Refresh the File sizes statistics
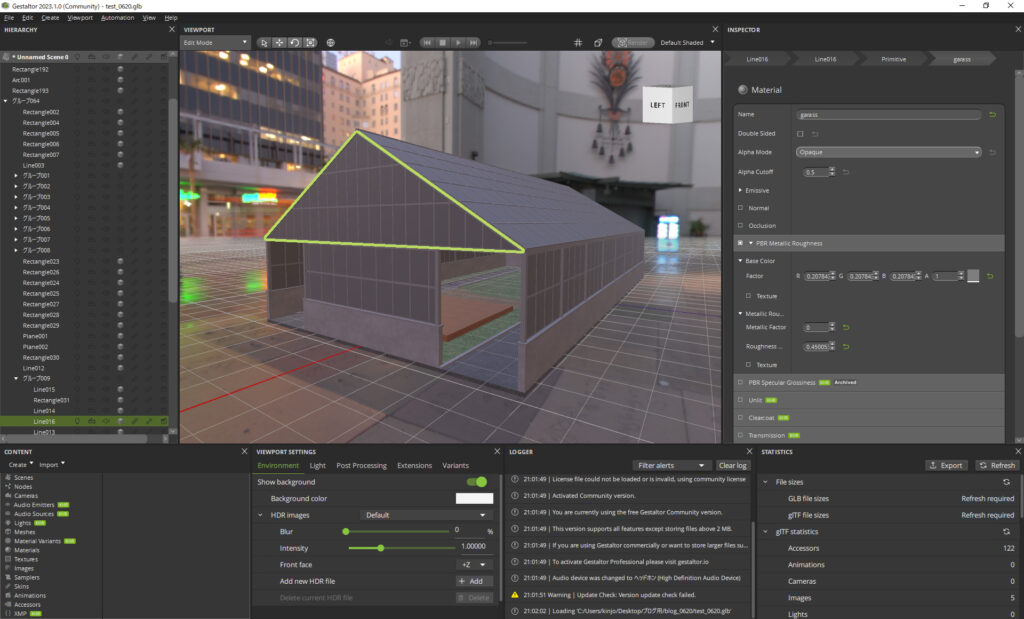Screen dimensions: 1024x619 1006,482
